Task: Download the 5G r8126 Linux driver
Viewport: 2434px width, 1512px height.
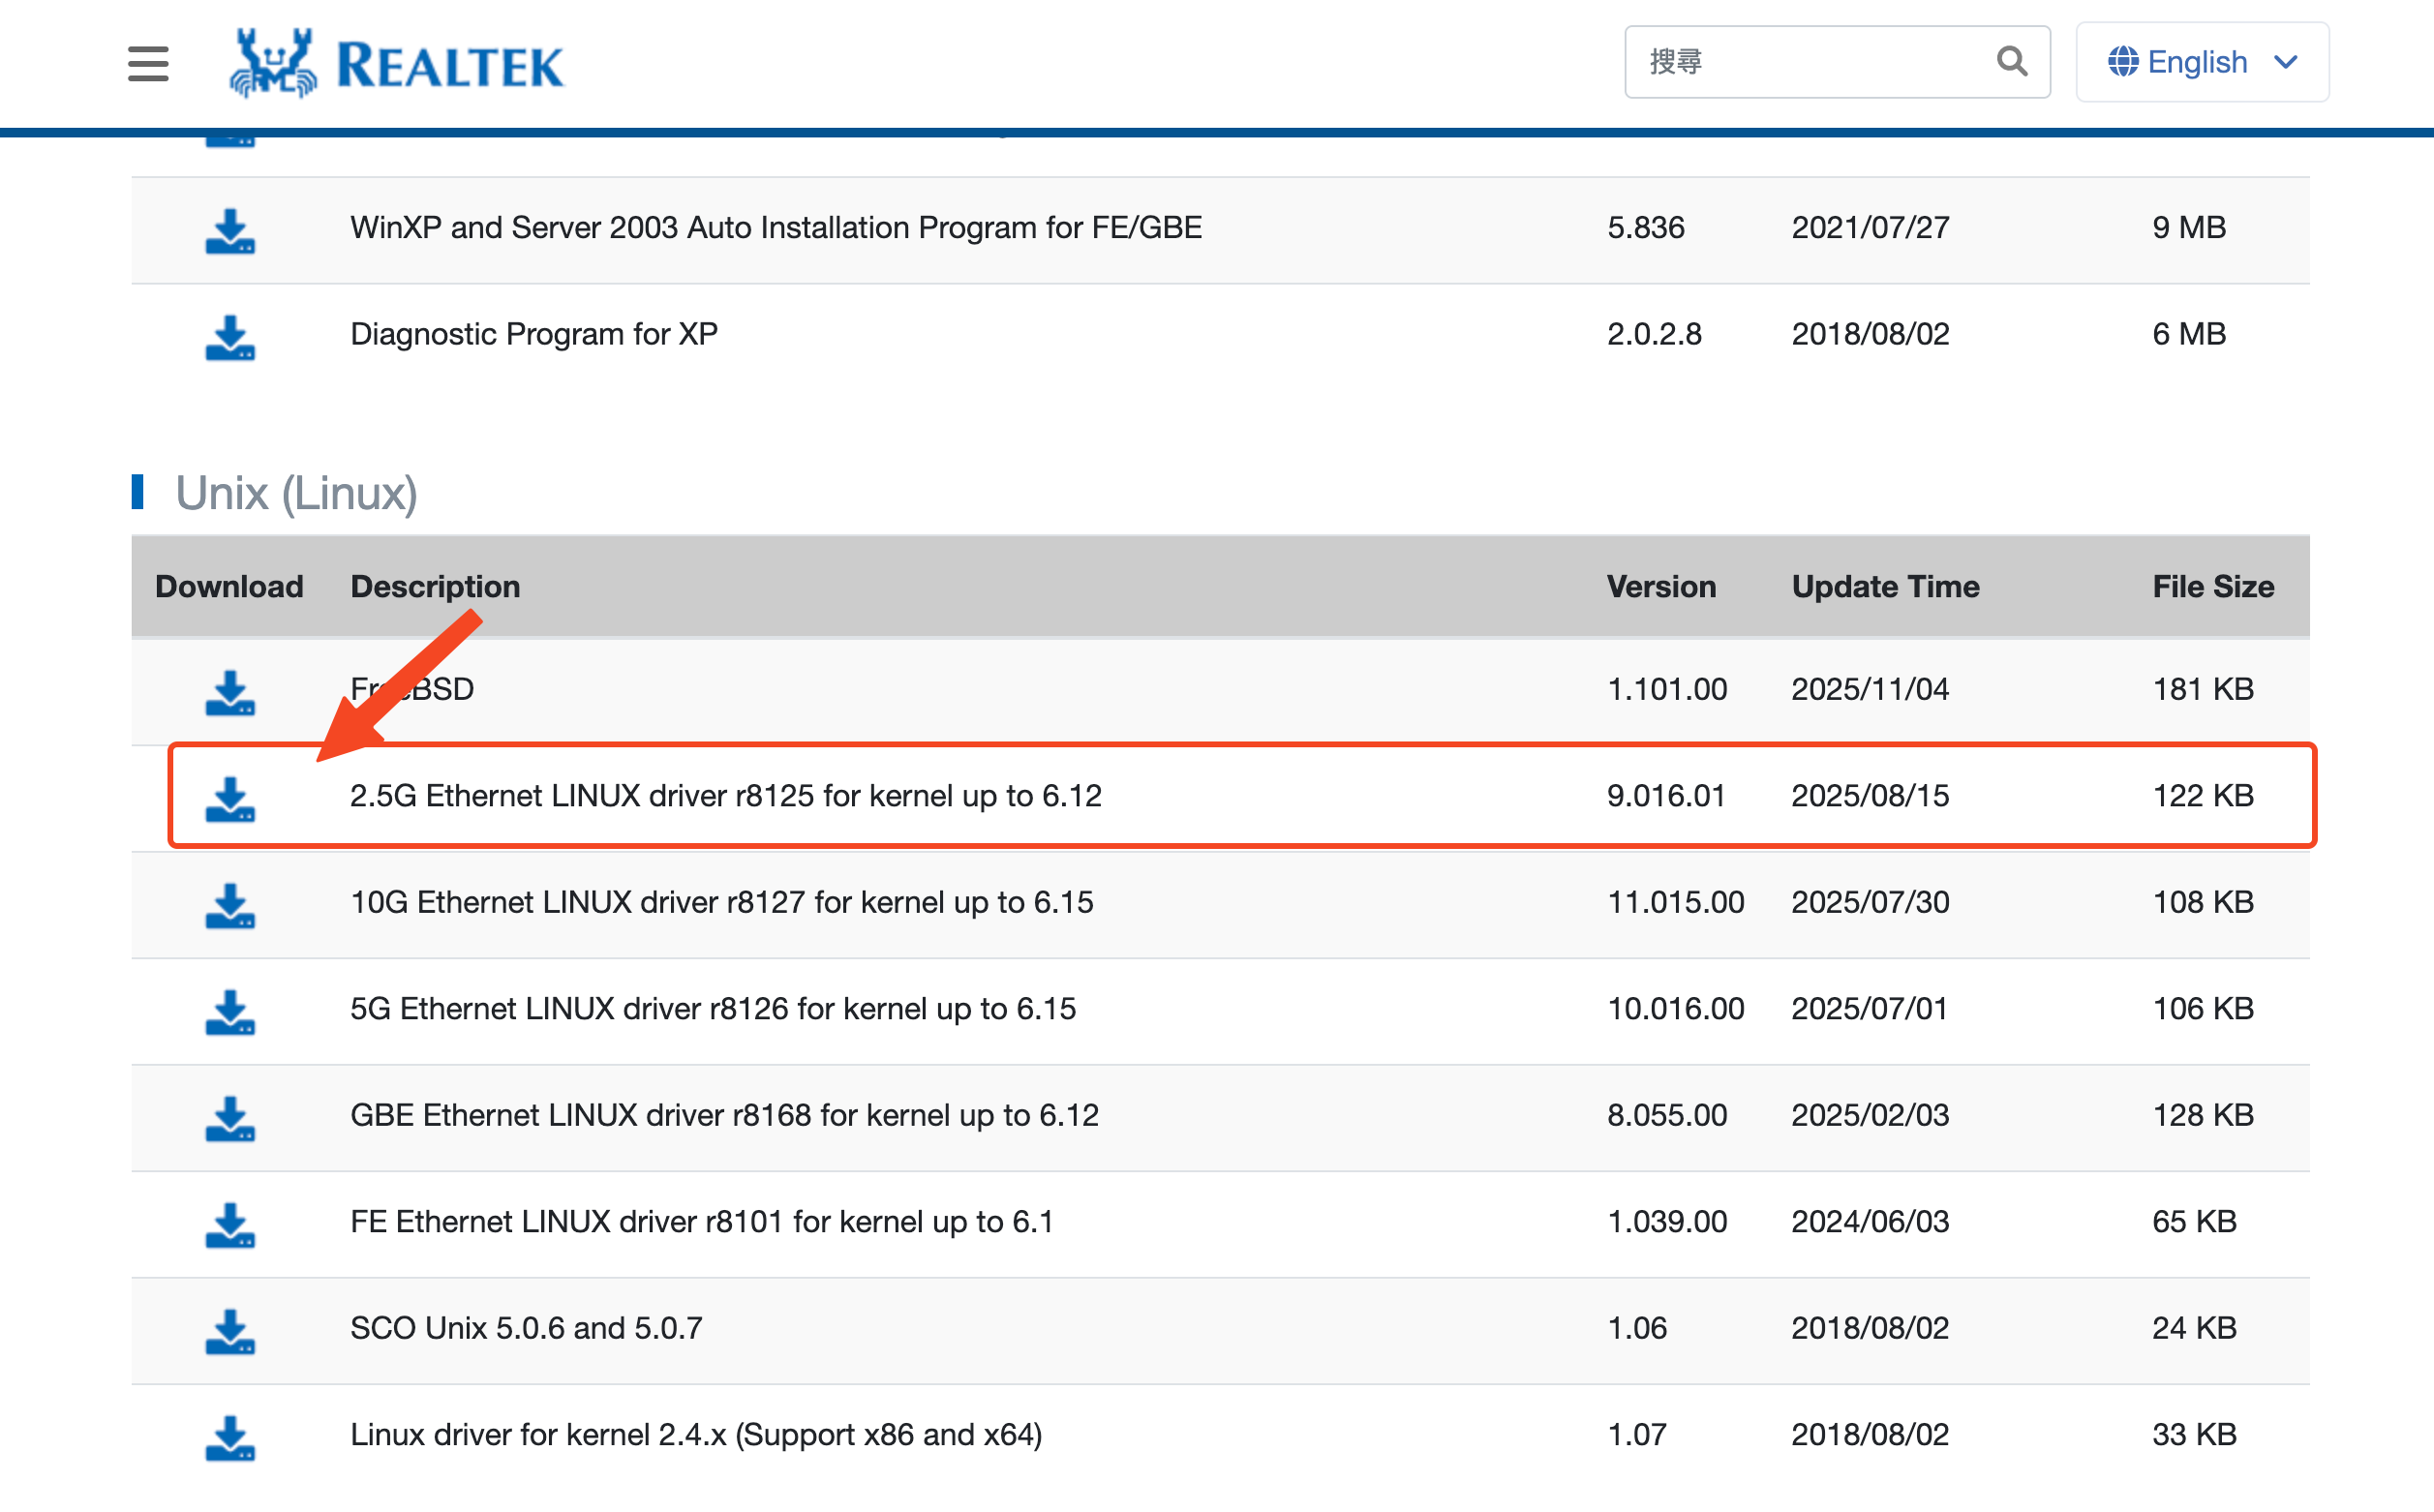Action: (x=230, y=1011)
